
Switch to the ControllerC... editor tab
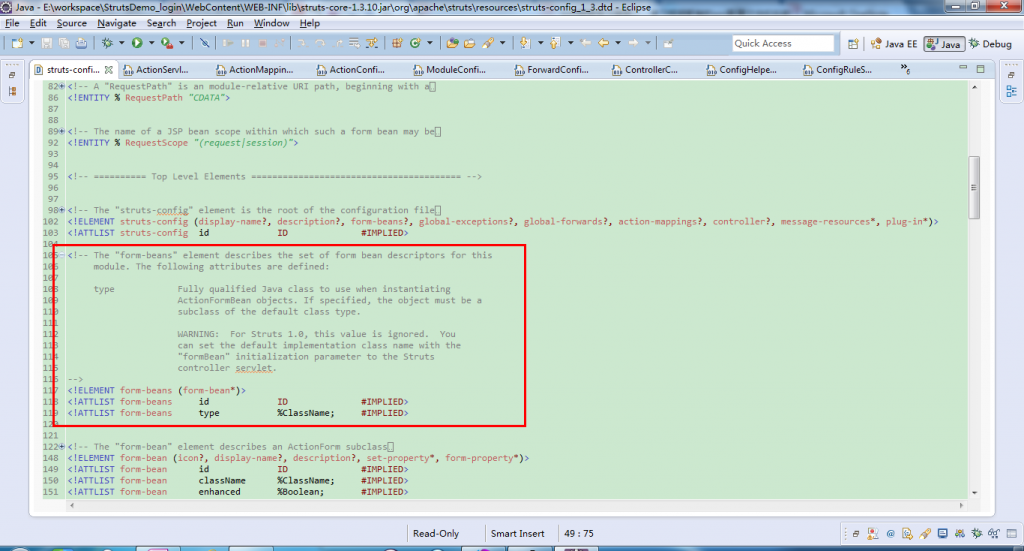click(x=645, y=69)
